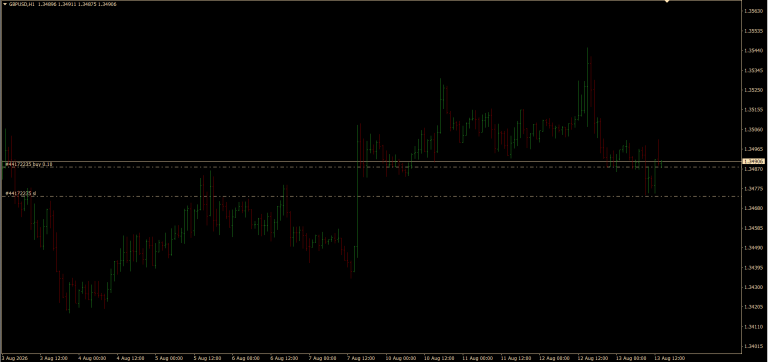This screenshot has height=362, width=768.
Task: Click the 5 Aug 00:00 time label
Action: point(169,358)
